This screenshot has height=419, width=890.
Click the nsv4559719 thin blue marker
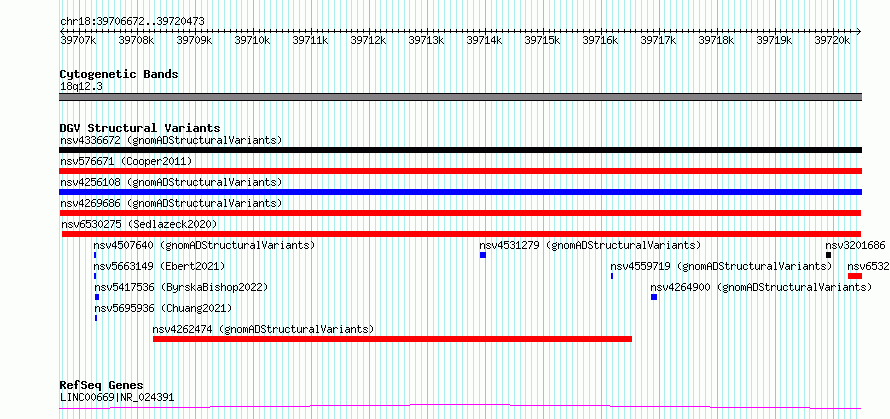612,276
